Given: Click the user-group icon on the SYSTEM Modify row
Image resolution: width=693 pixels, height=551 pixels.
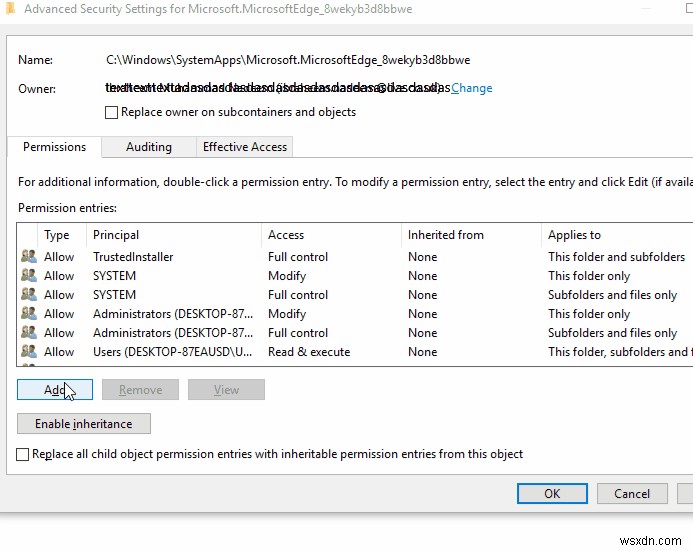Looking at the screenshot, I should pos(29,276).
